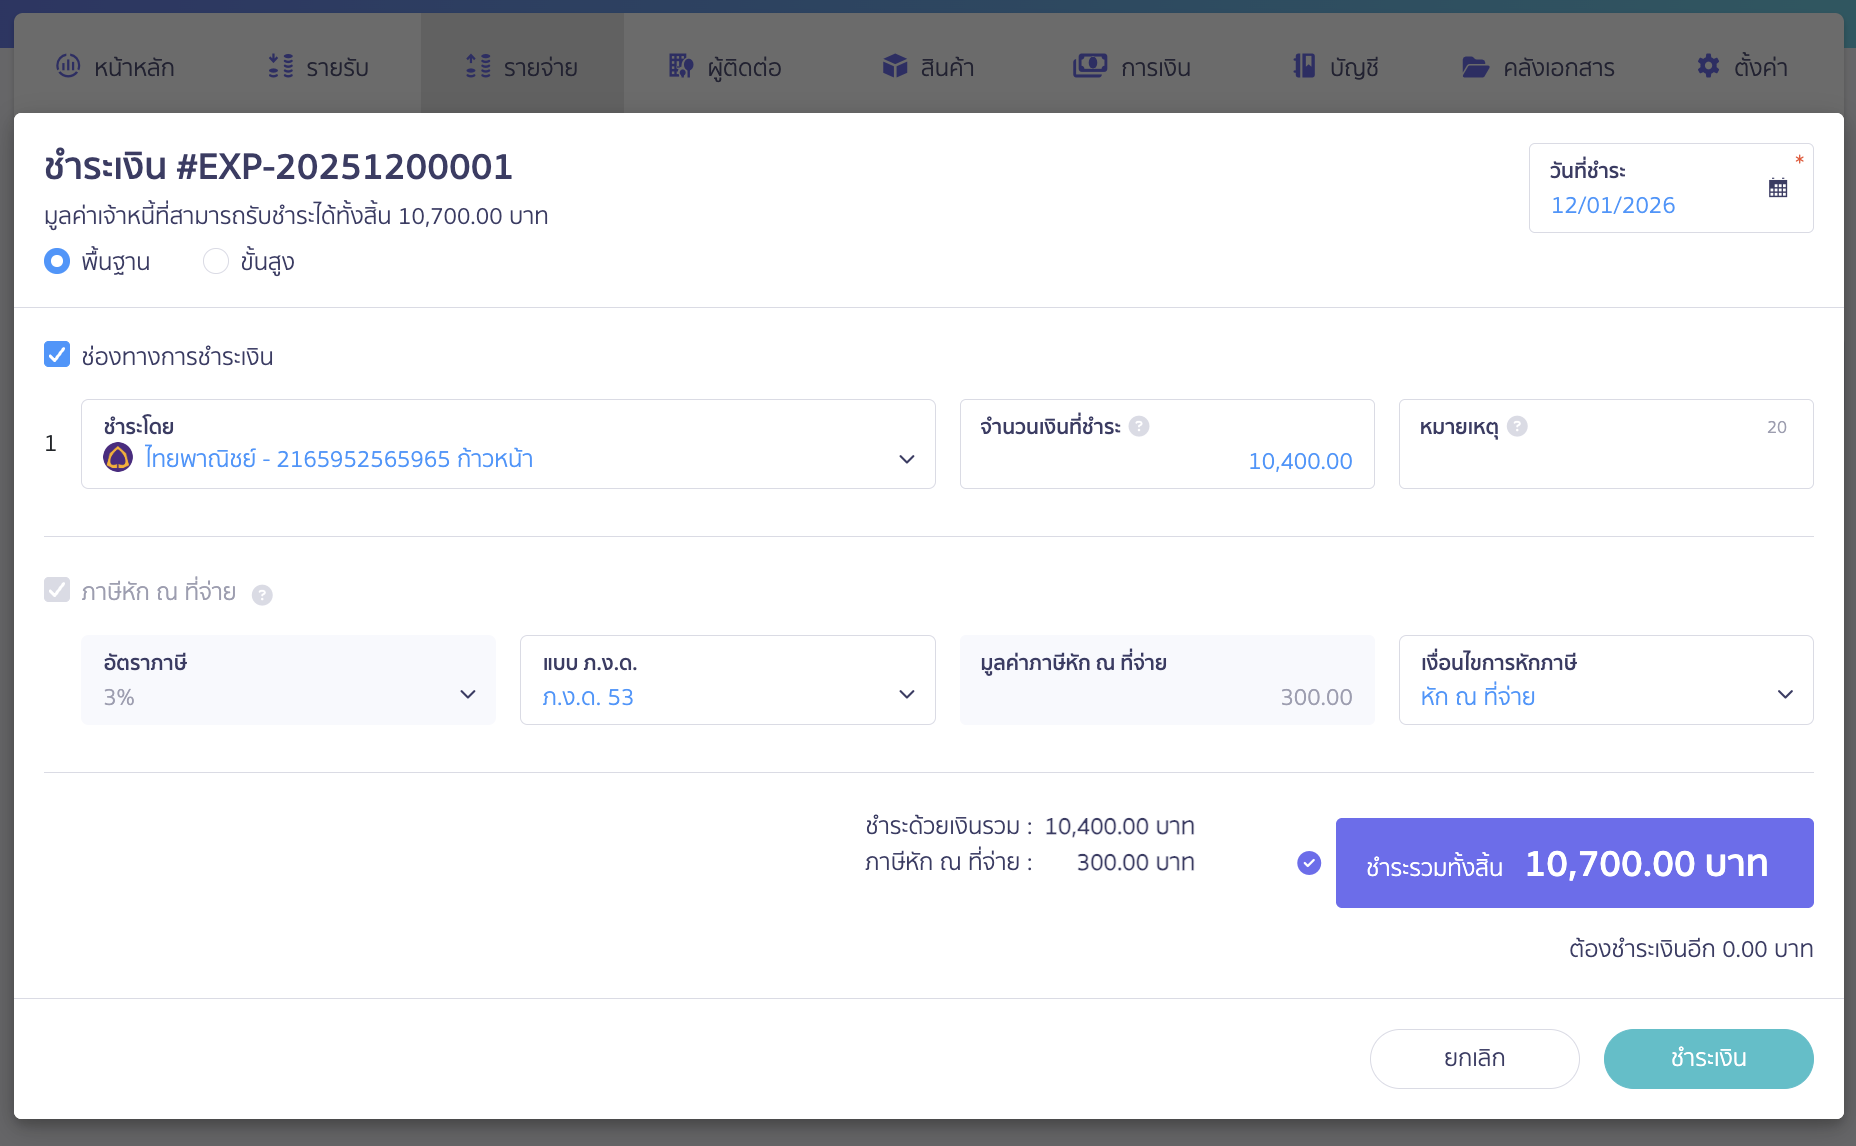Click the calendar icon in payment date field
Viewport: 1856px width, 1146px height.
(1777, 188)
